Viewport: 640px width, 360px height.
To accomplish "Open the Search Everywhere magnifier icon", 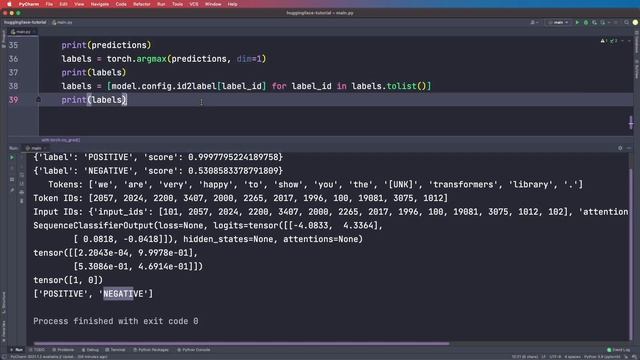I will click(626, 22).
